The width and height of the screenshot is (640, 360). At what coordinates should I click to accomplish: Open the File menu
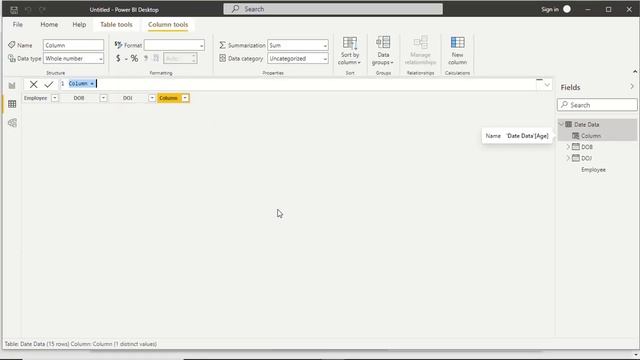click(x=18, y=24)
